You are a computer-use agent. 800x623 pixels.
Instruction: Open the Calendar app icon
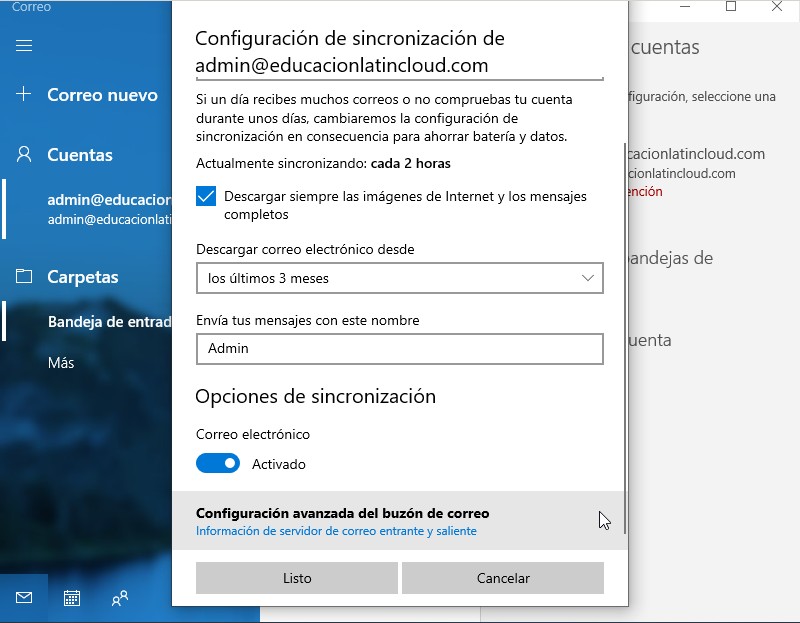[x=72, y=597]
